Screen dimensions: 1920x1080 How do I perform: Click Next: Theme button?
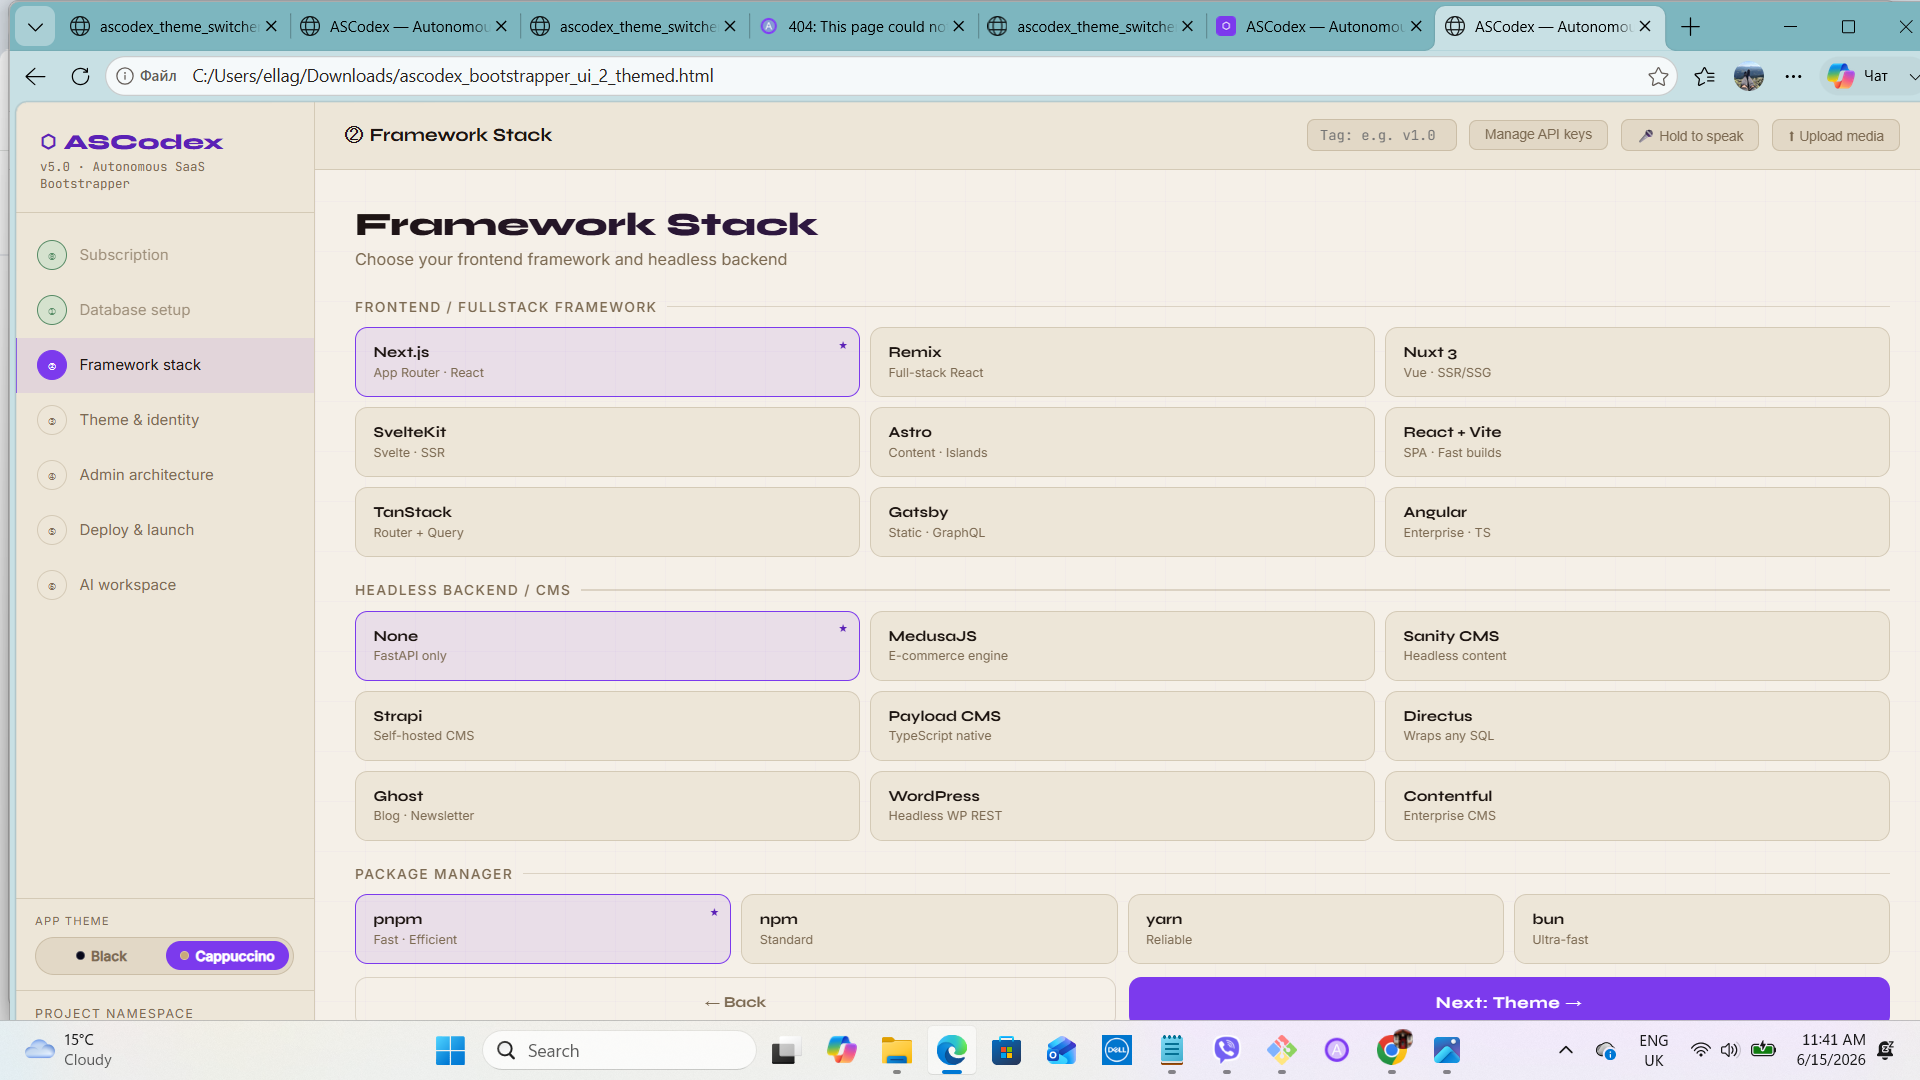[x=1509, y=1000]
